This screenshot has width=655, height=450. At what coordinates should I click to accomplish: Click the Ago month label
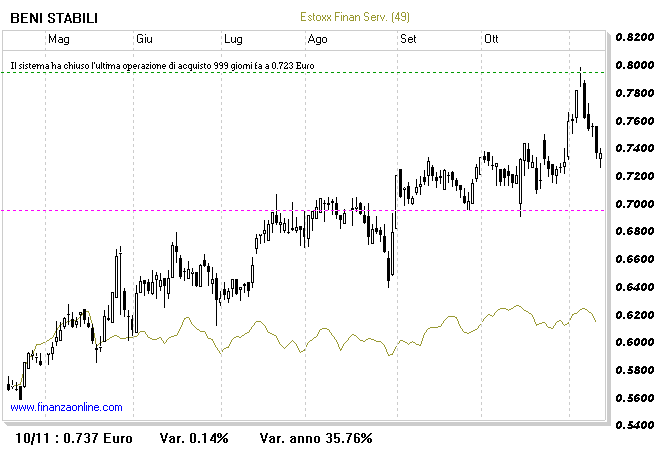(x=317, y=39)
